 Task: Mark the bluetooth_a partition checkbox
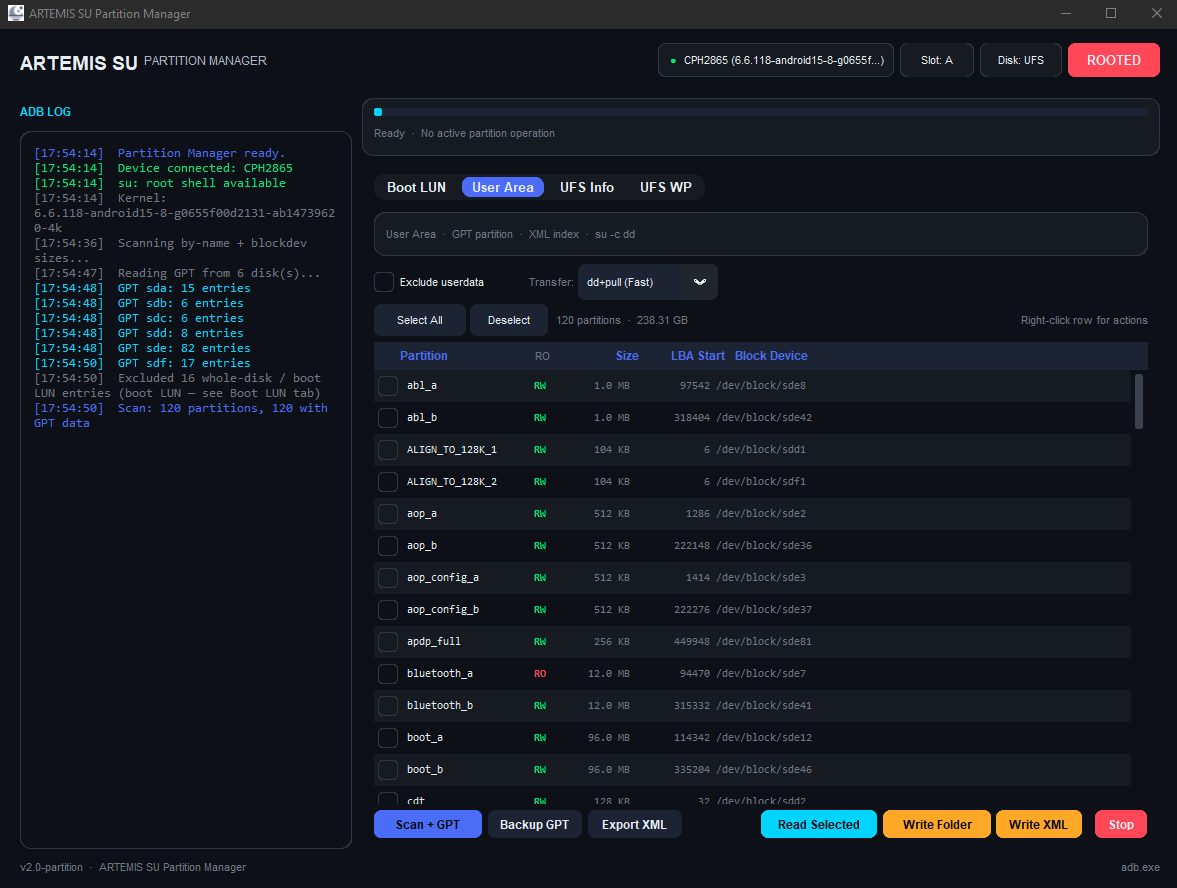point(388,674)
